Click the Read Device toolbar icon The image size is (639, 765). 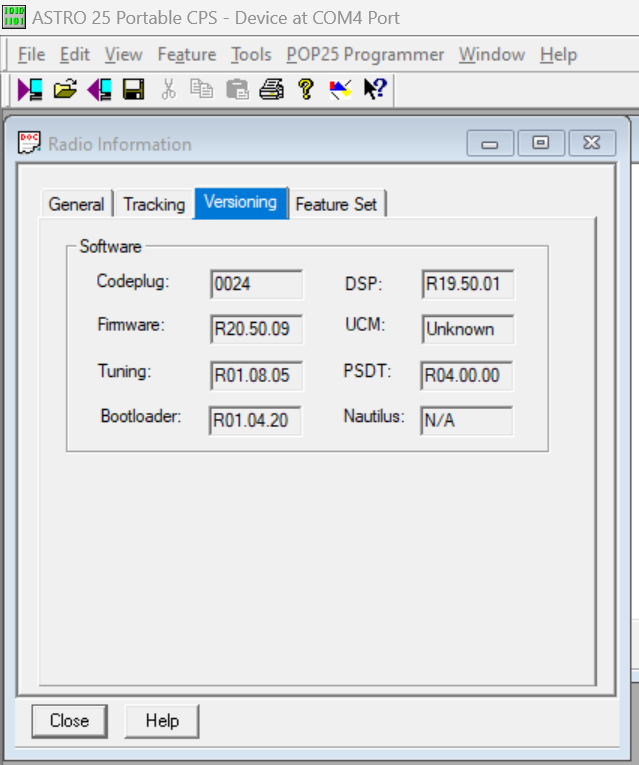30,90
